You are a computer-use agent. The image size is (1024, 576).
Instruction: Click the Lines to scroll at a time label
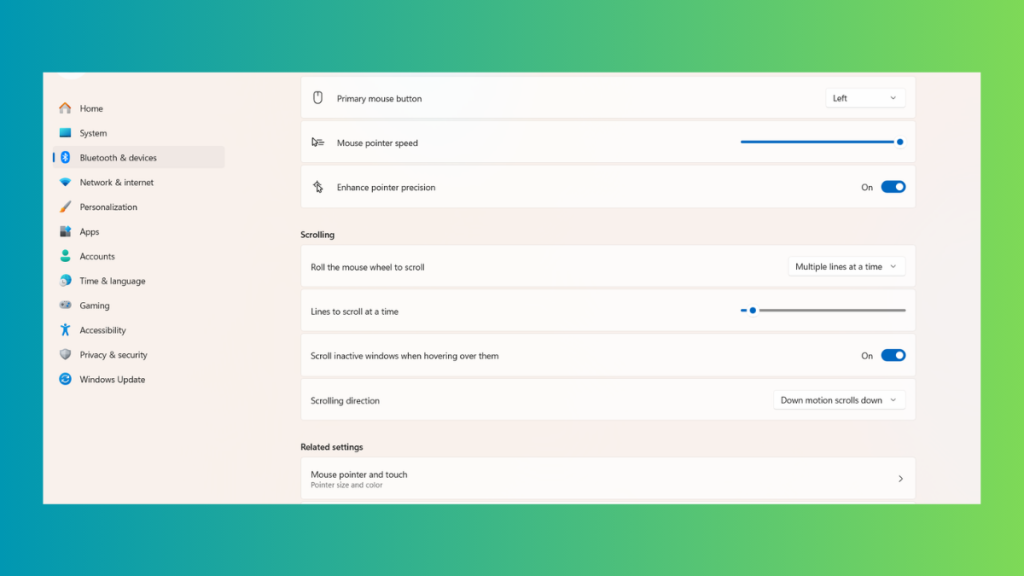point(355,312)
